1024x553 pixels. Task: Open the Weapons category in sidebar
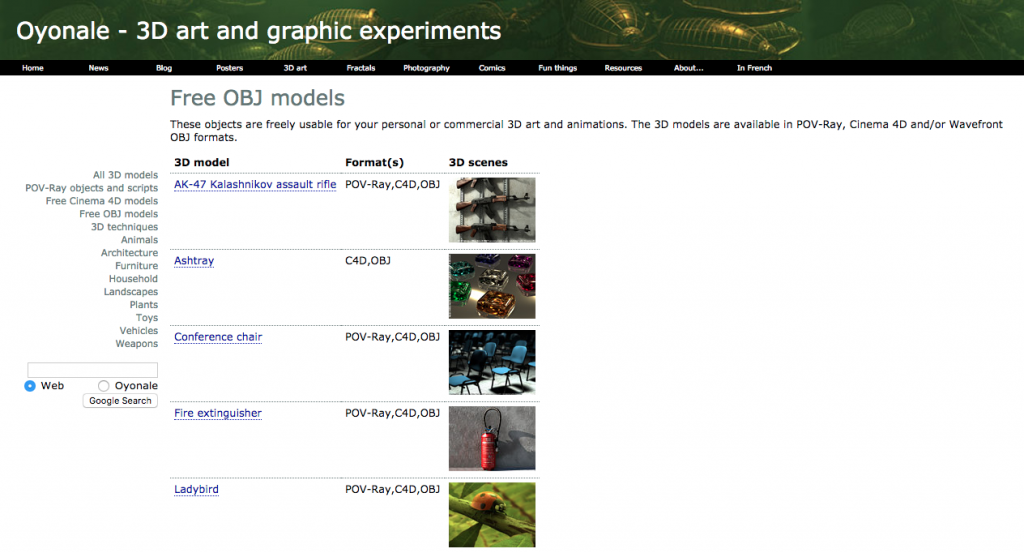[x=136, y=344]
